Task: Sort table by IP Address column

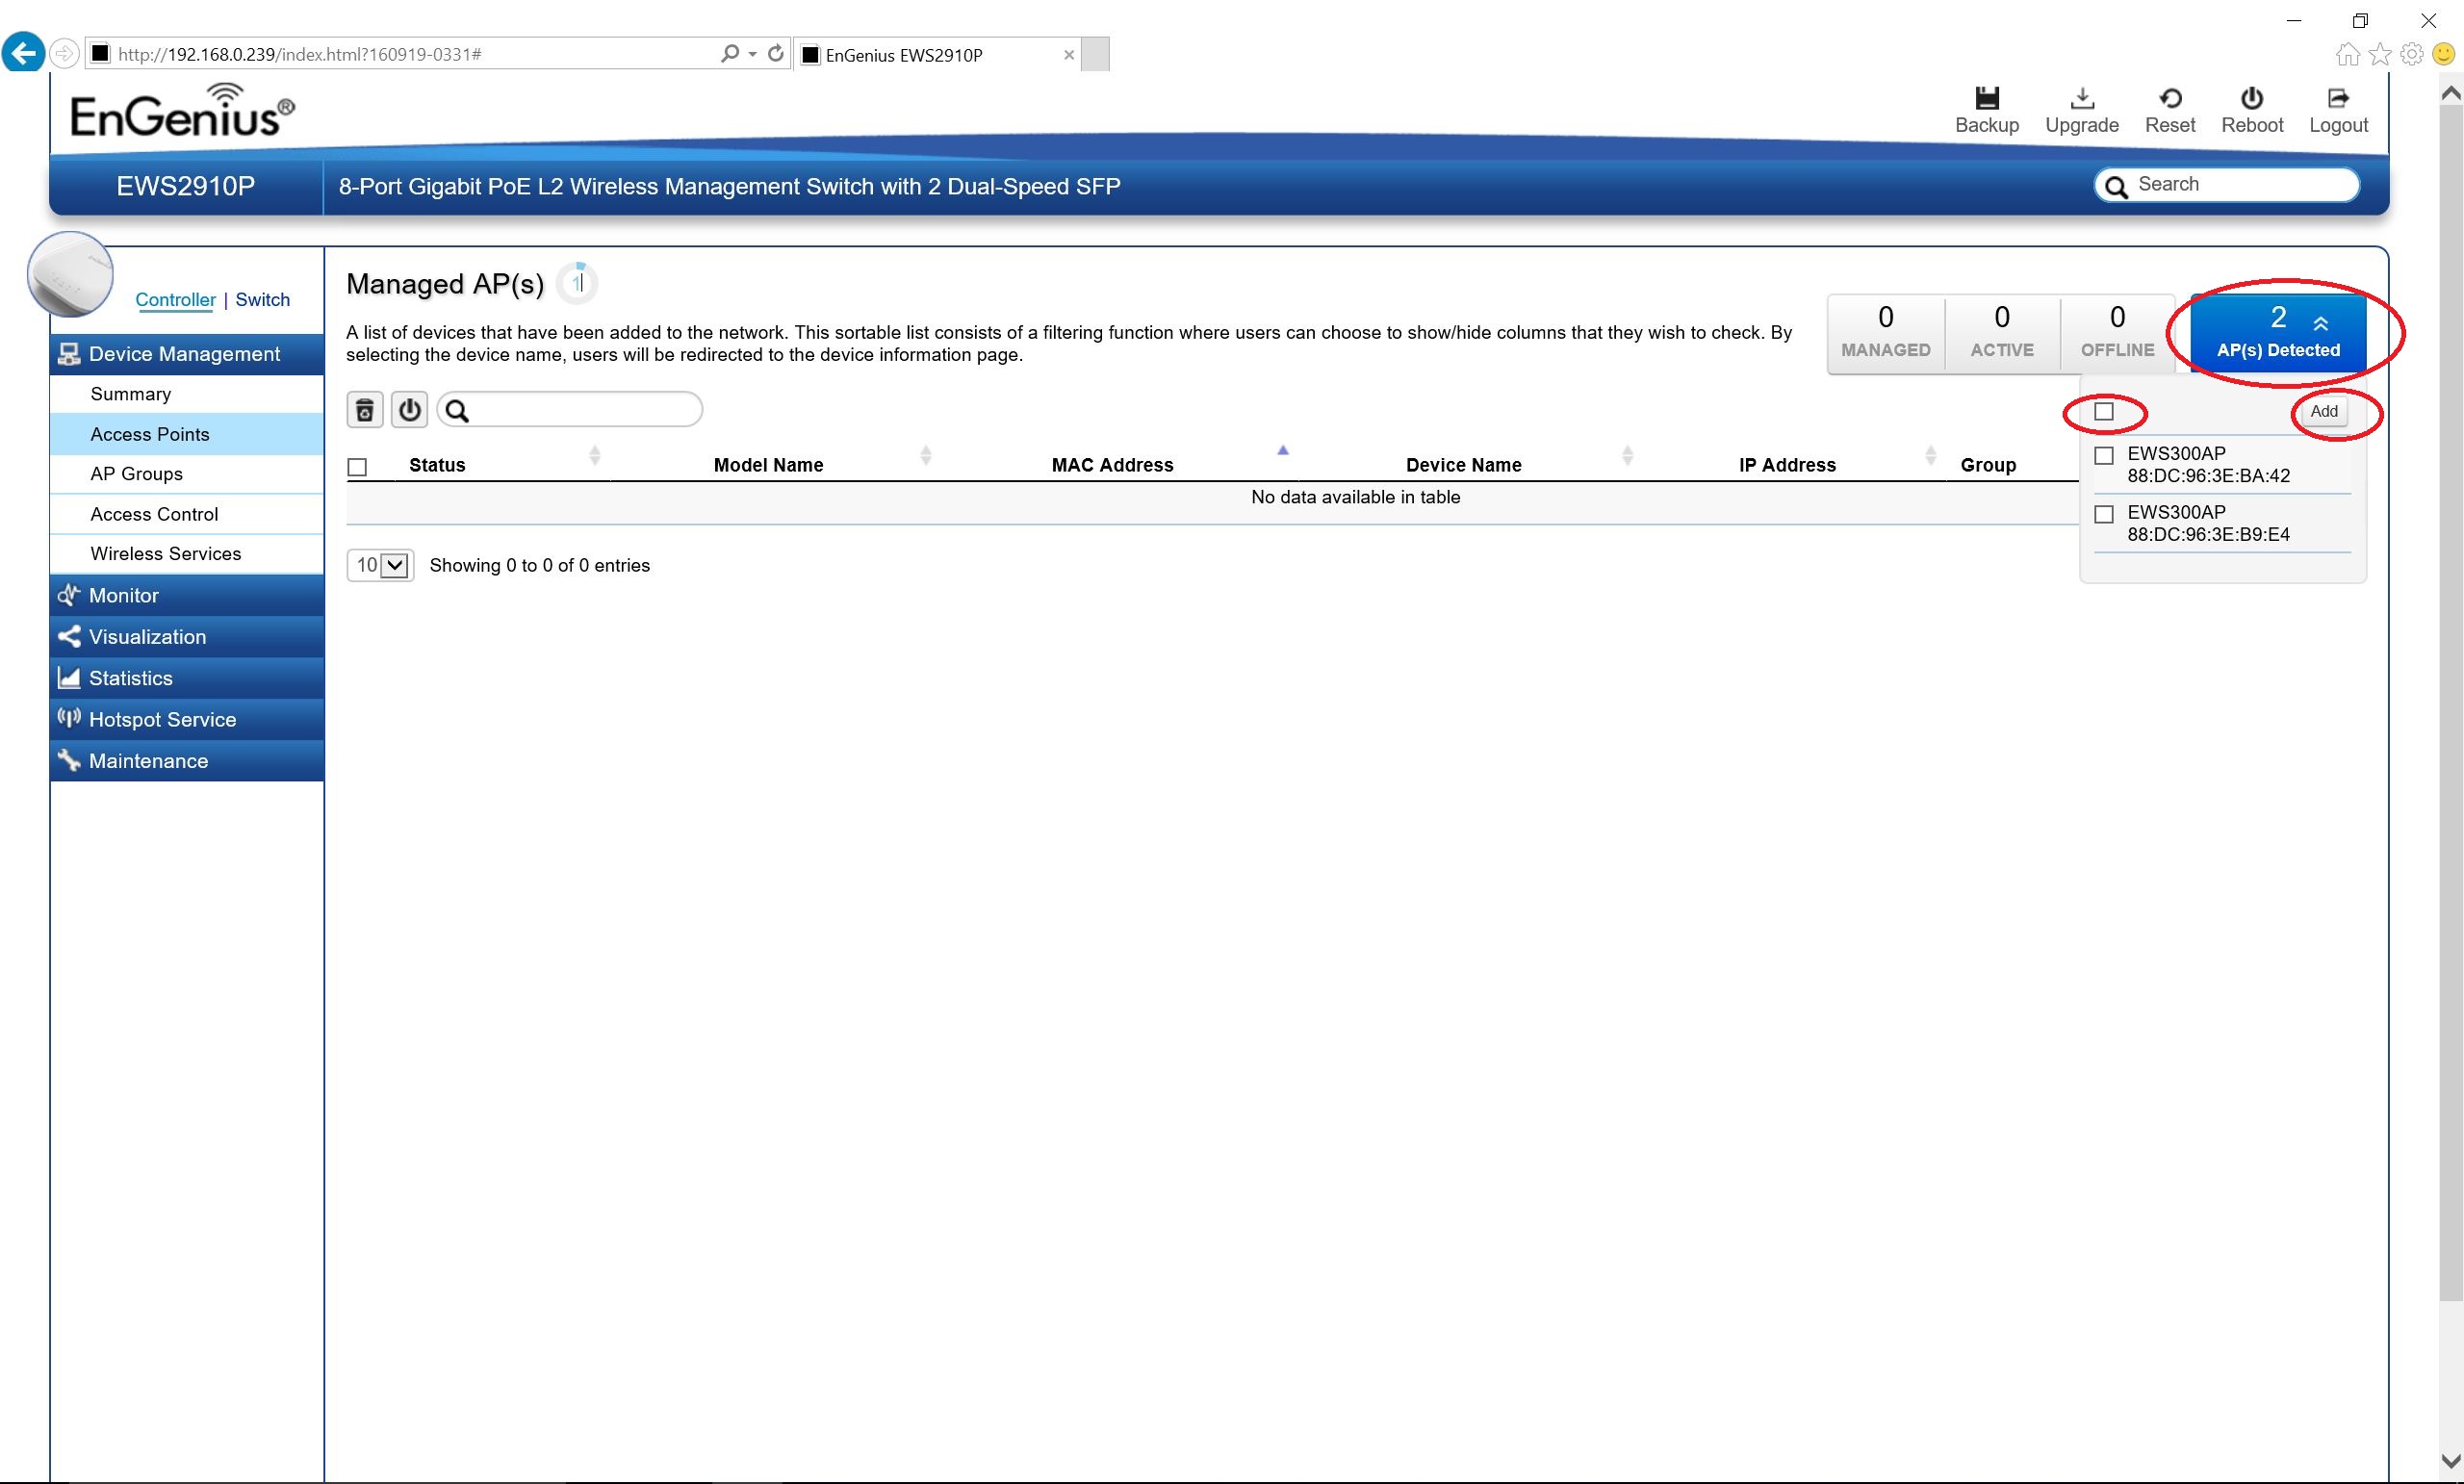Action: click(1787, 465)
